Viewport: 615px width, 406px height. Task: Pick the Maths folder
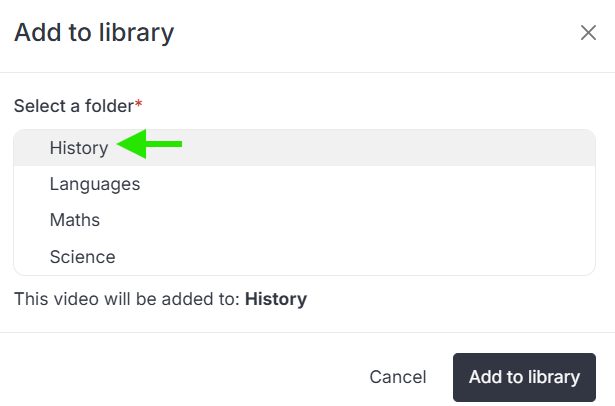[304, 220]
